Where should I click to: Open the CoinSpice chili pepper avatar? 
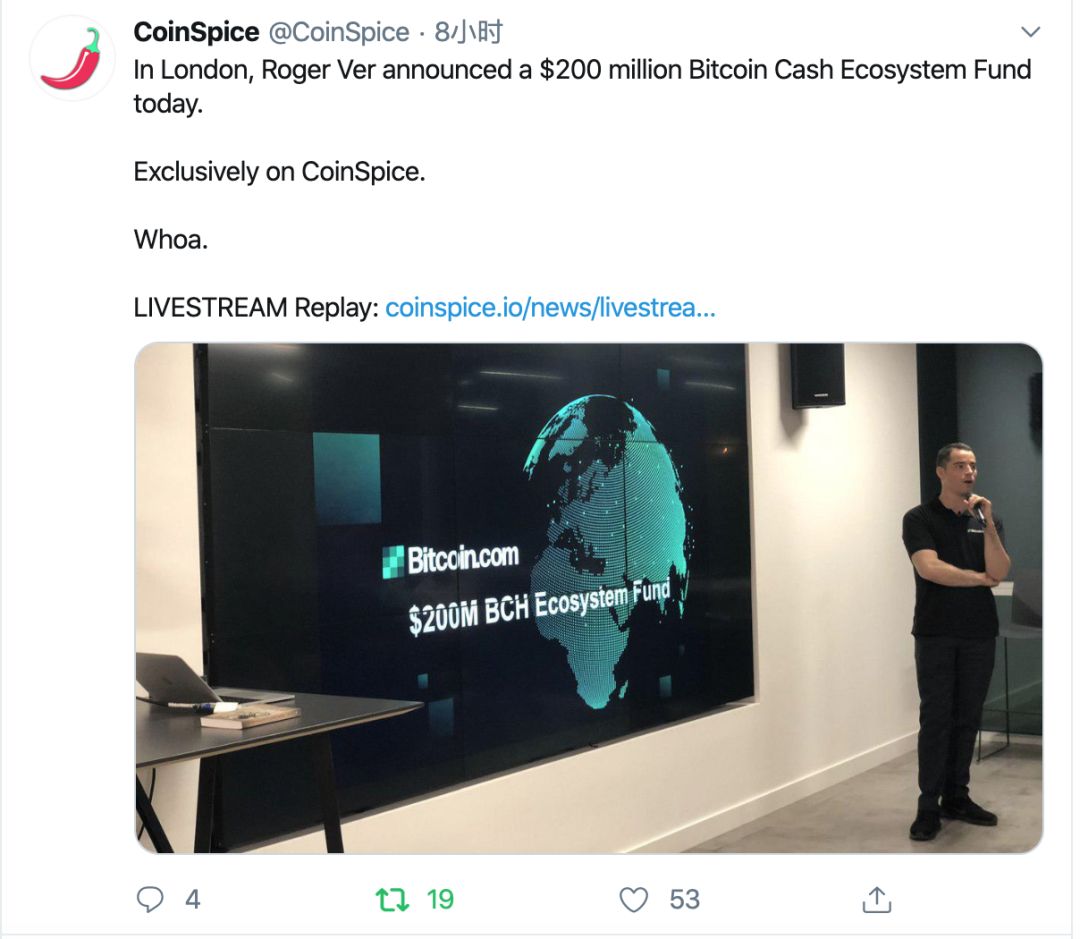72,59
